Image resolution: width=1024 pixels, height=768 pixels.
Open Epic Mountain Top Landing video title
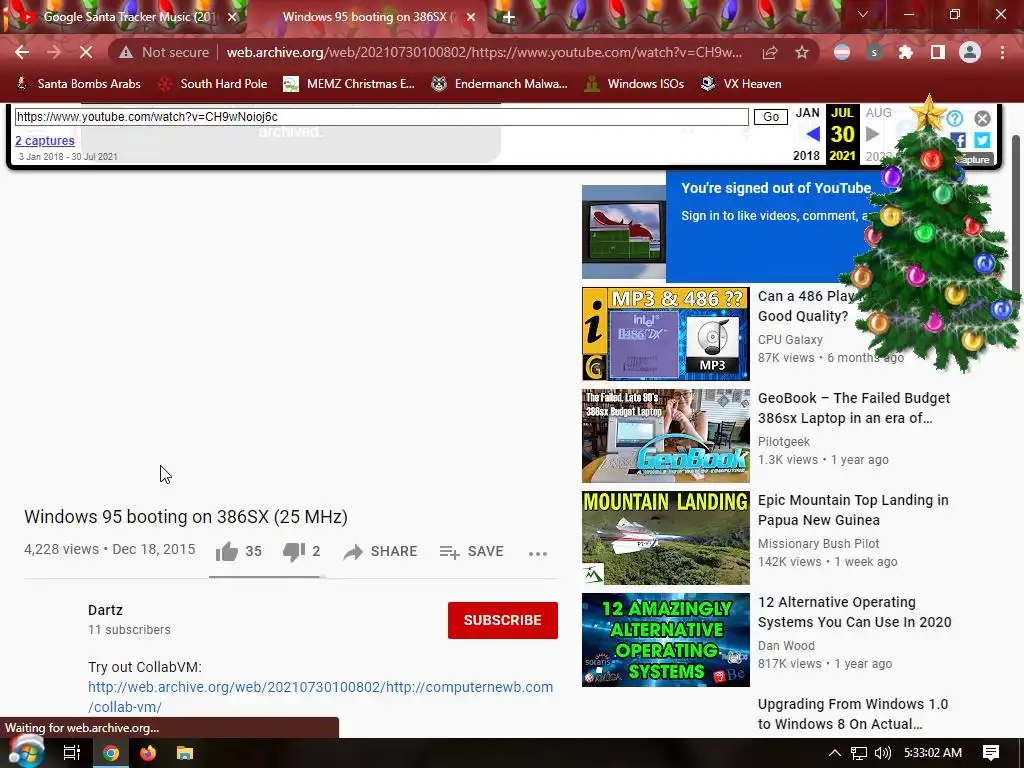click(x=853, y=510)
